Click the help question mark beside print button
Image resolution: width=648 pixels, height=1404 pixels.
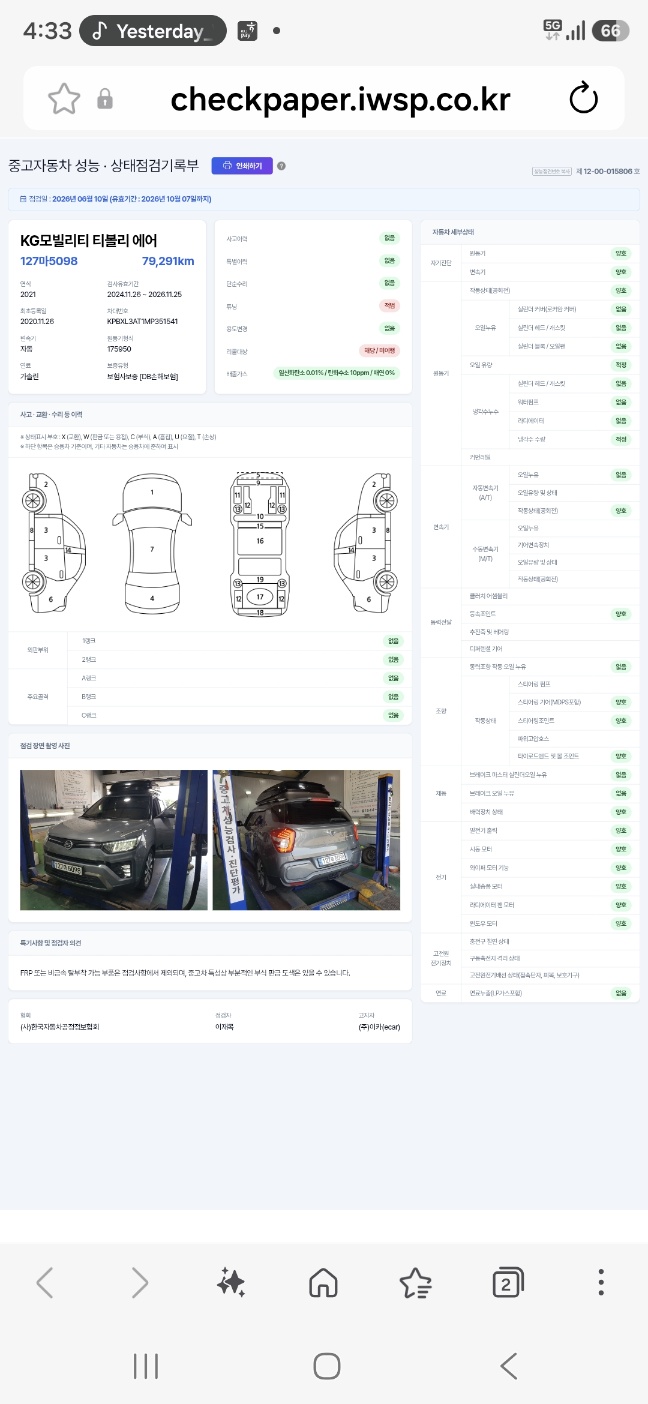point(282,166)
